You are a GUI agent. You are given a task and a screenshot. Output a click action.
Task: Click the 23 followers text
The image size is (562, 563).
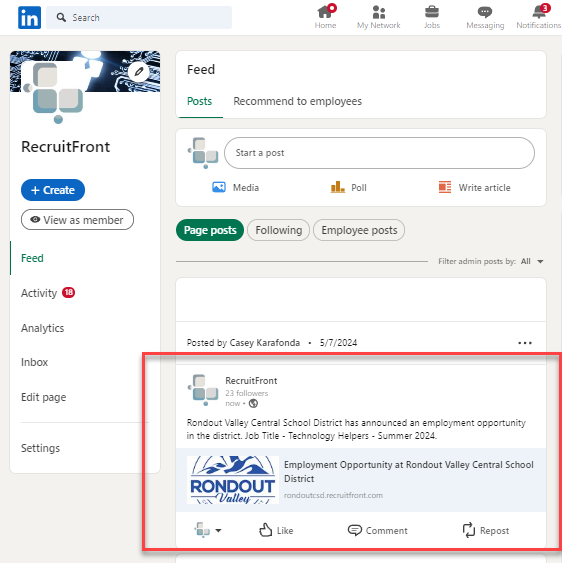[247, 393]
